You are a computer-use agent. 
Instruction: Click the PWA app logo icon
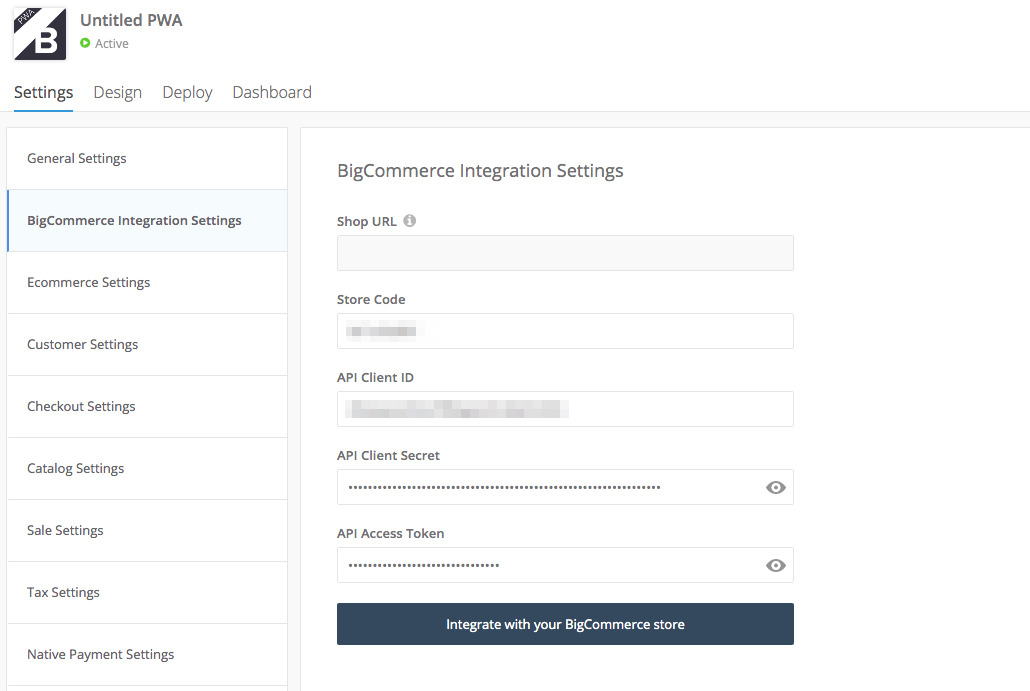click(x=40, y=34)
